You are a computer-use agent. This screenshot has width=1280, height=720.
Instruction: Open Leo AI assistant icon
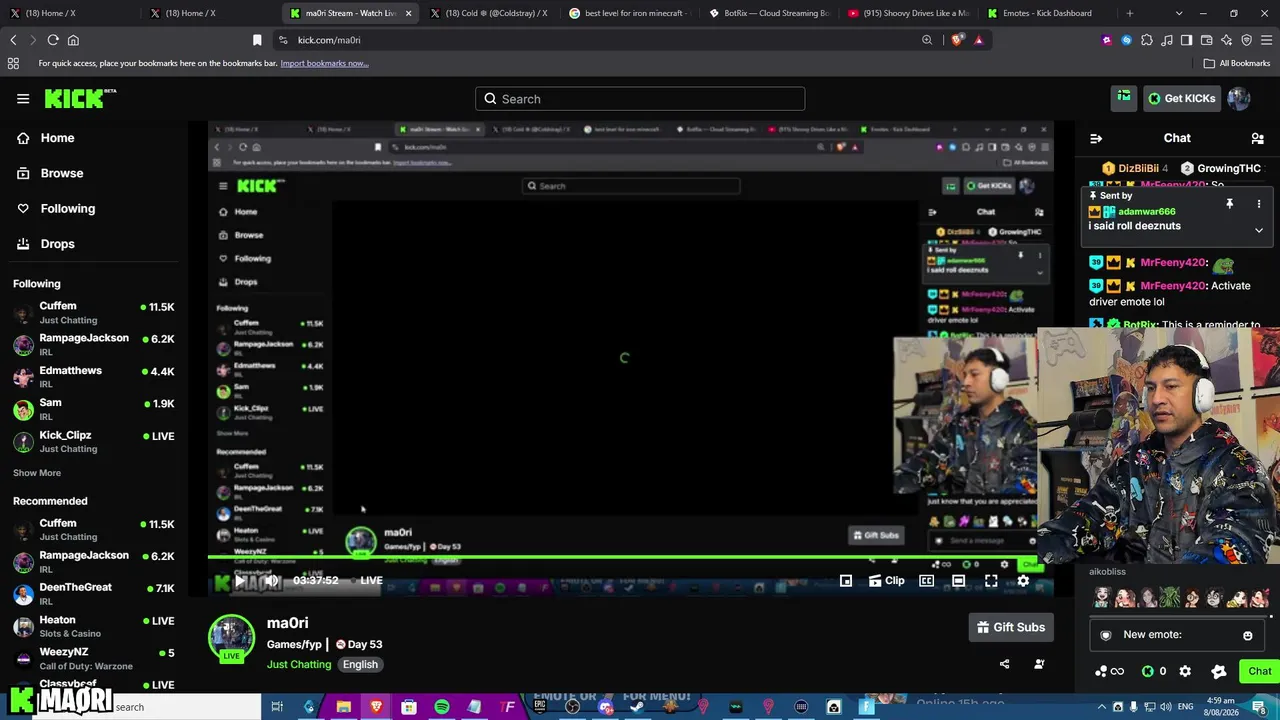point(1226,40)
